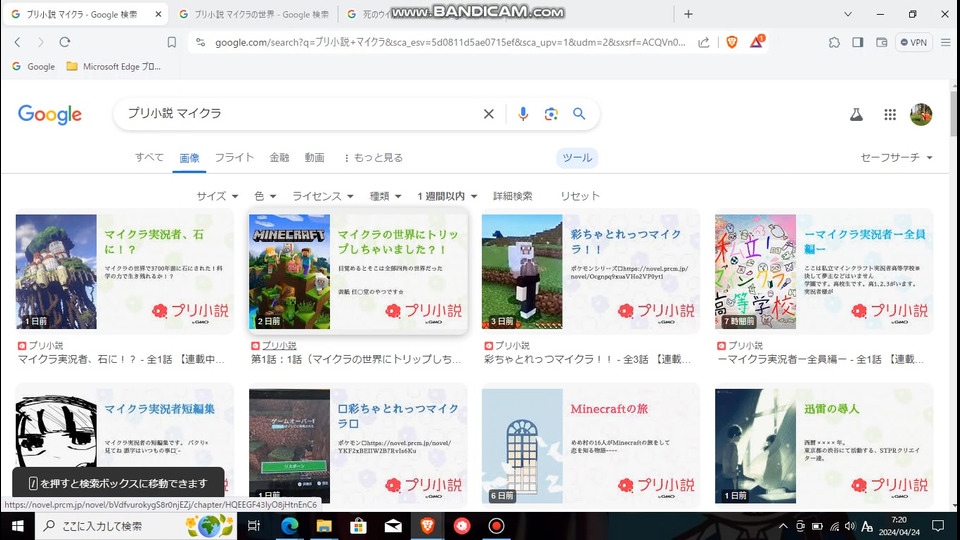Open the Microsoft Edge bookmarks folder

point(113,66)
